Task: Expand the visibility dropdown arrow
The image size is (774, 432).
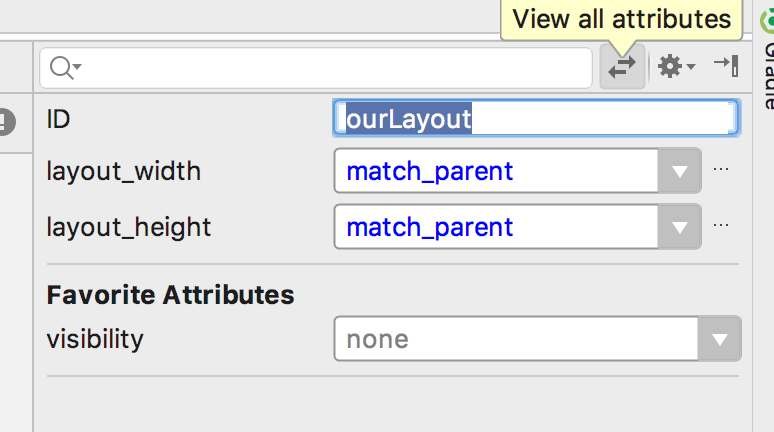Action: click(x=719, y=339)
